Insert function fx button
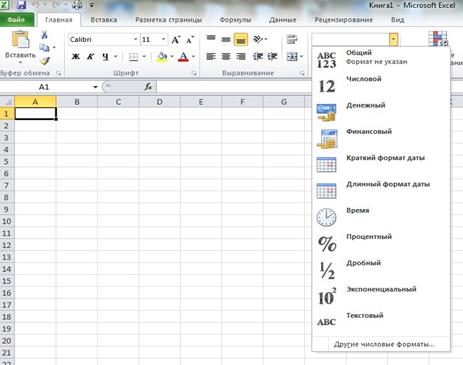This screenshot has height=365, width=463. point(148,87)
